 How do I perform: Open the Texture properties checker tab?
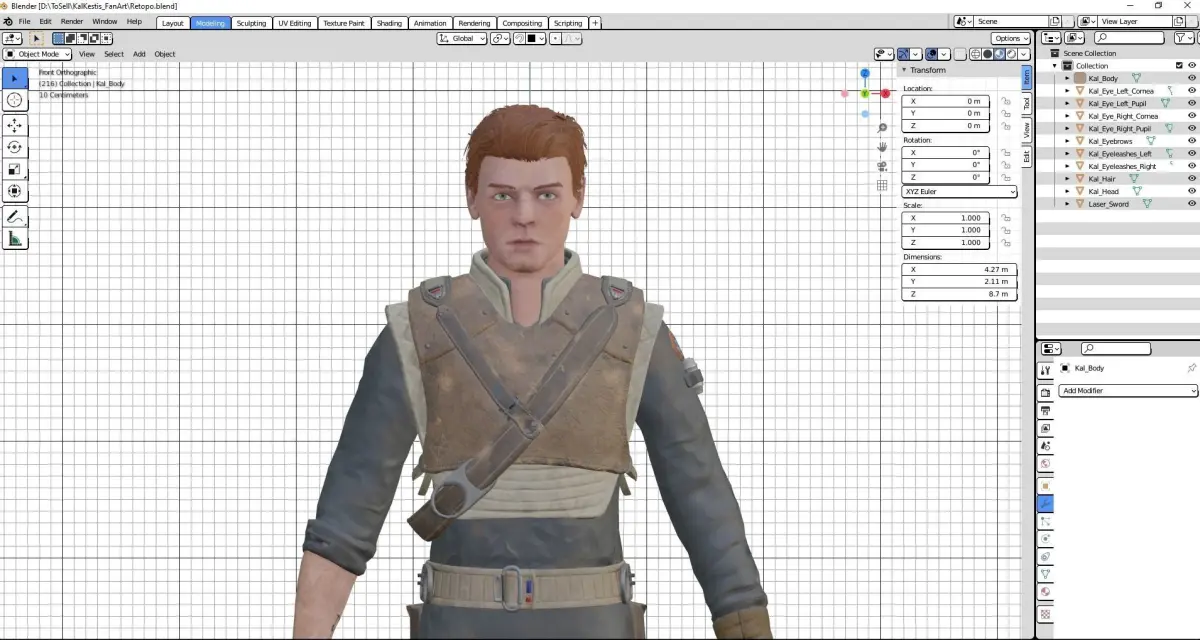pyautogui.click(x=1045, y=614)
